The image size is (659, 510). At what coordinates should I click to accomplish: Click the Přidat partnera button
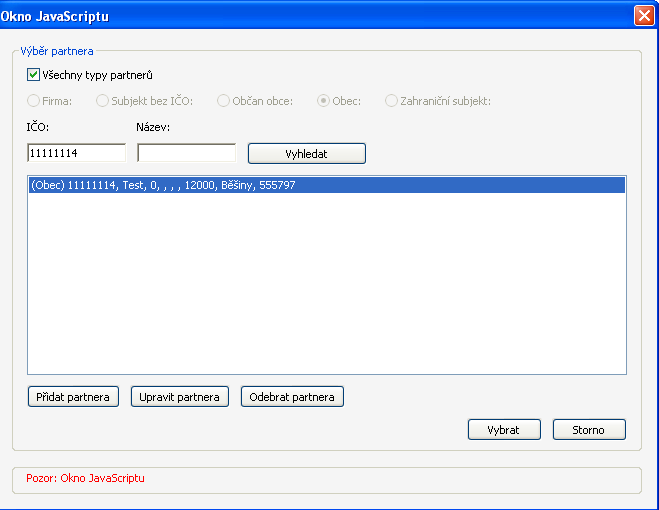73,396
